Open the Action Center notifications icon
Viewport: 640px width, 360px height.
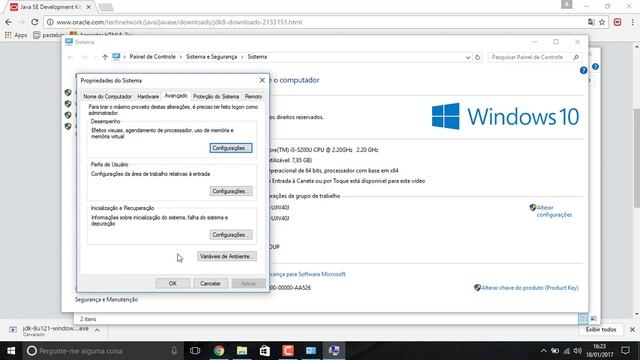[x=626, y=351]
